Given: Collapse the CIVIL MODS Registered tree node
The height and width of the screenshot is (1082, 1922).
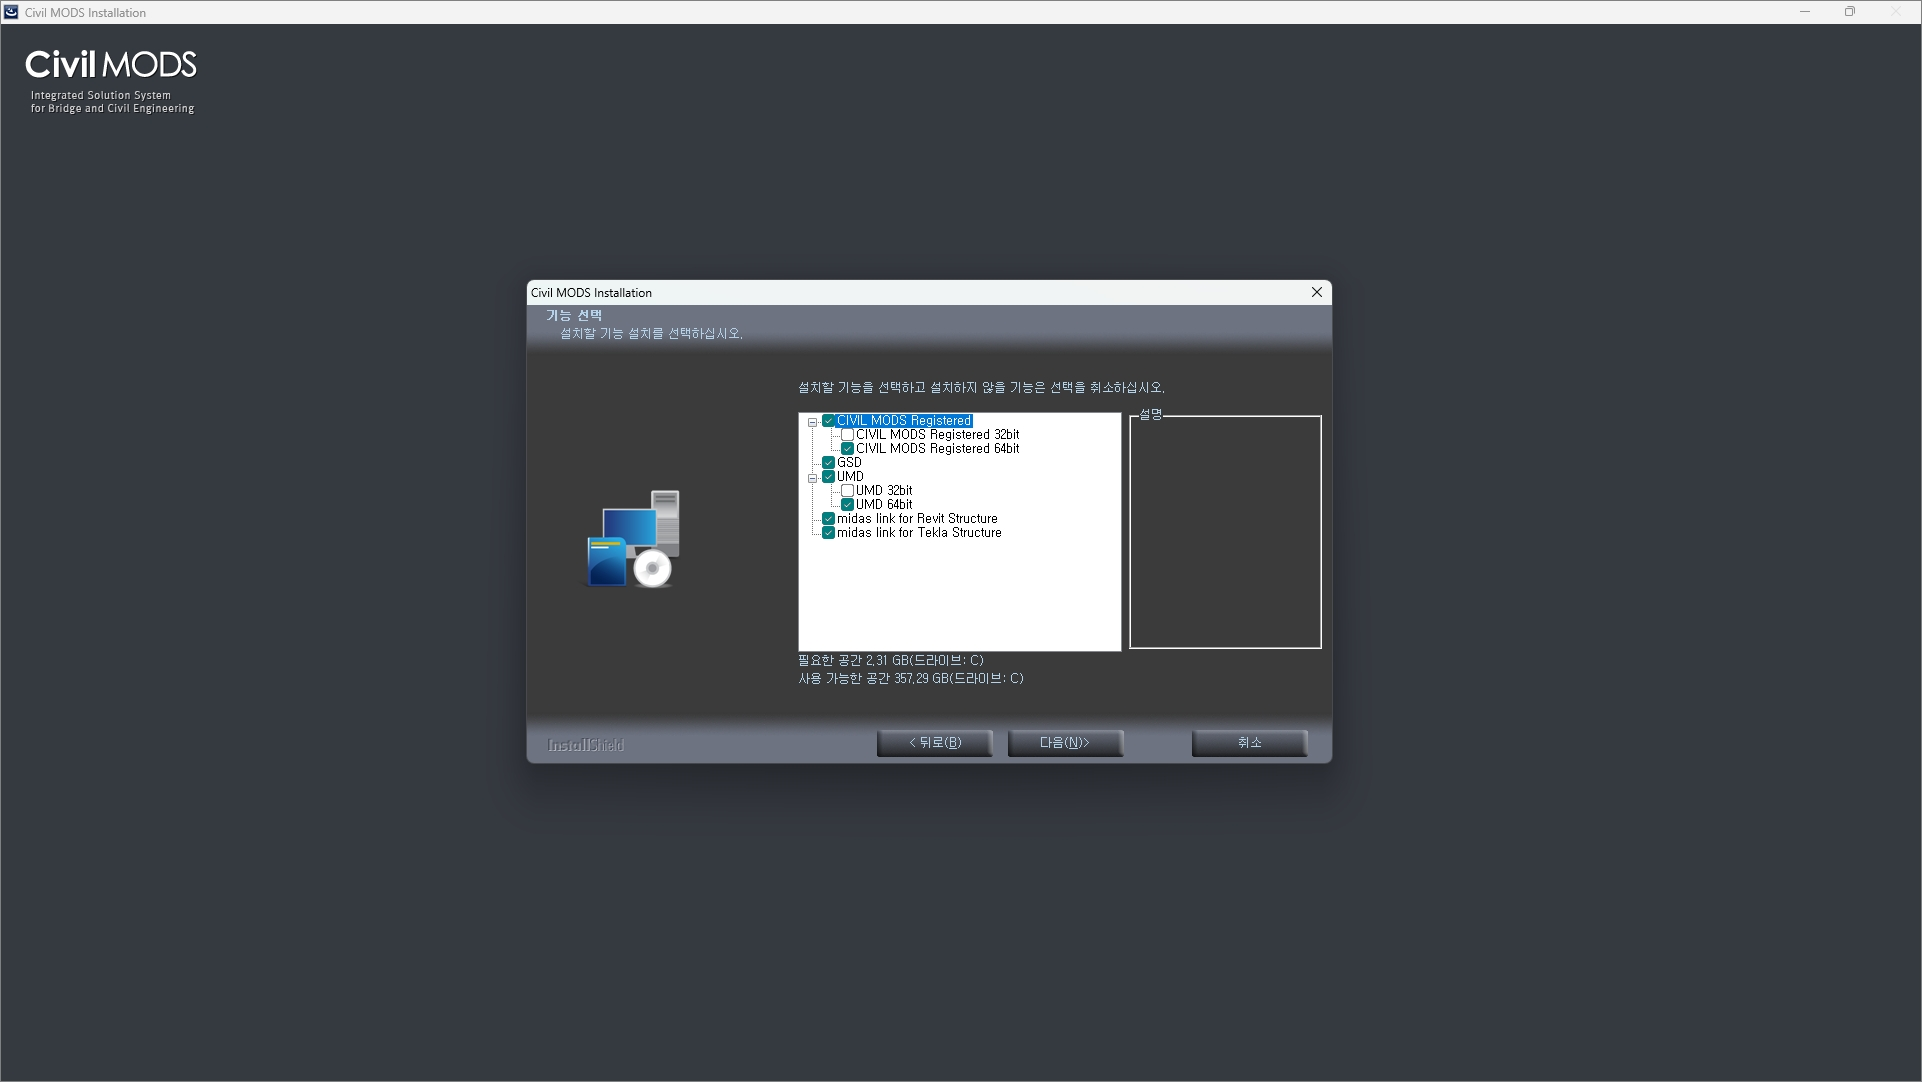Looking at the screenshot, I should (x=812, y=422).
